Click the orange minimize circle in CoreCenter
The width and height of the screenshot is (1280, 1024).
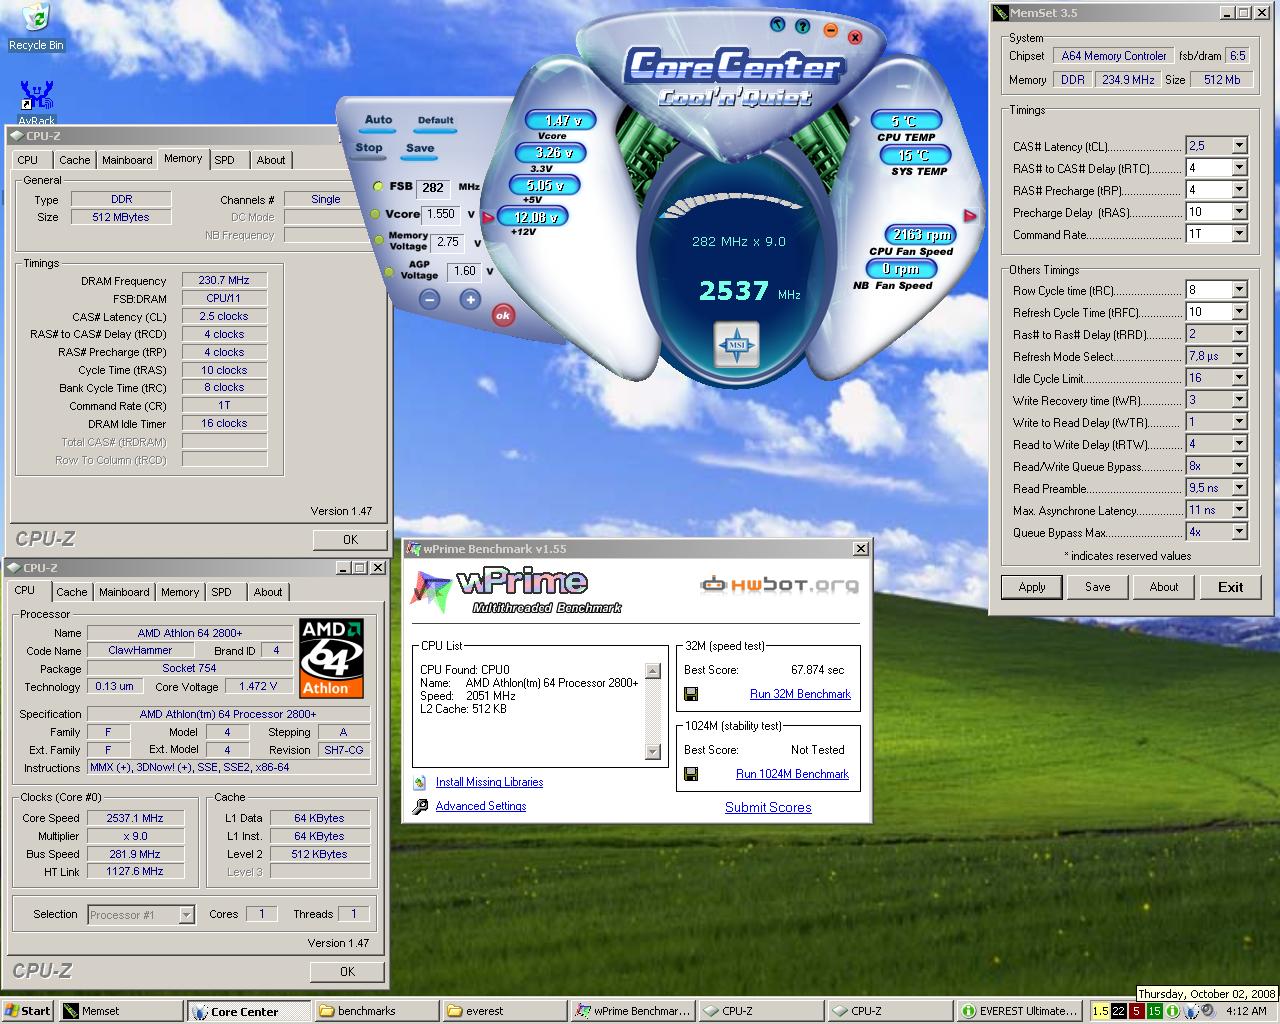point(831,30)
